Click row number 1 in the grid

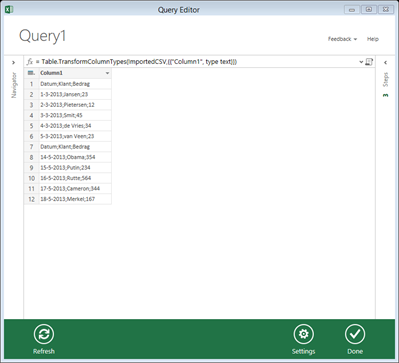click(31, 84)
